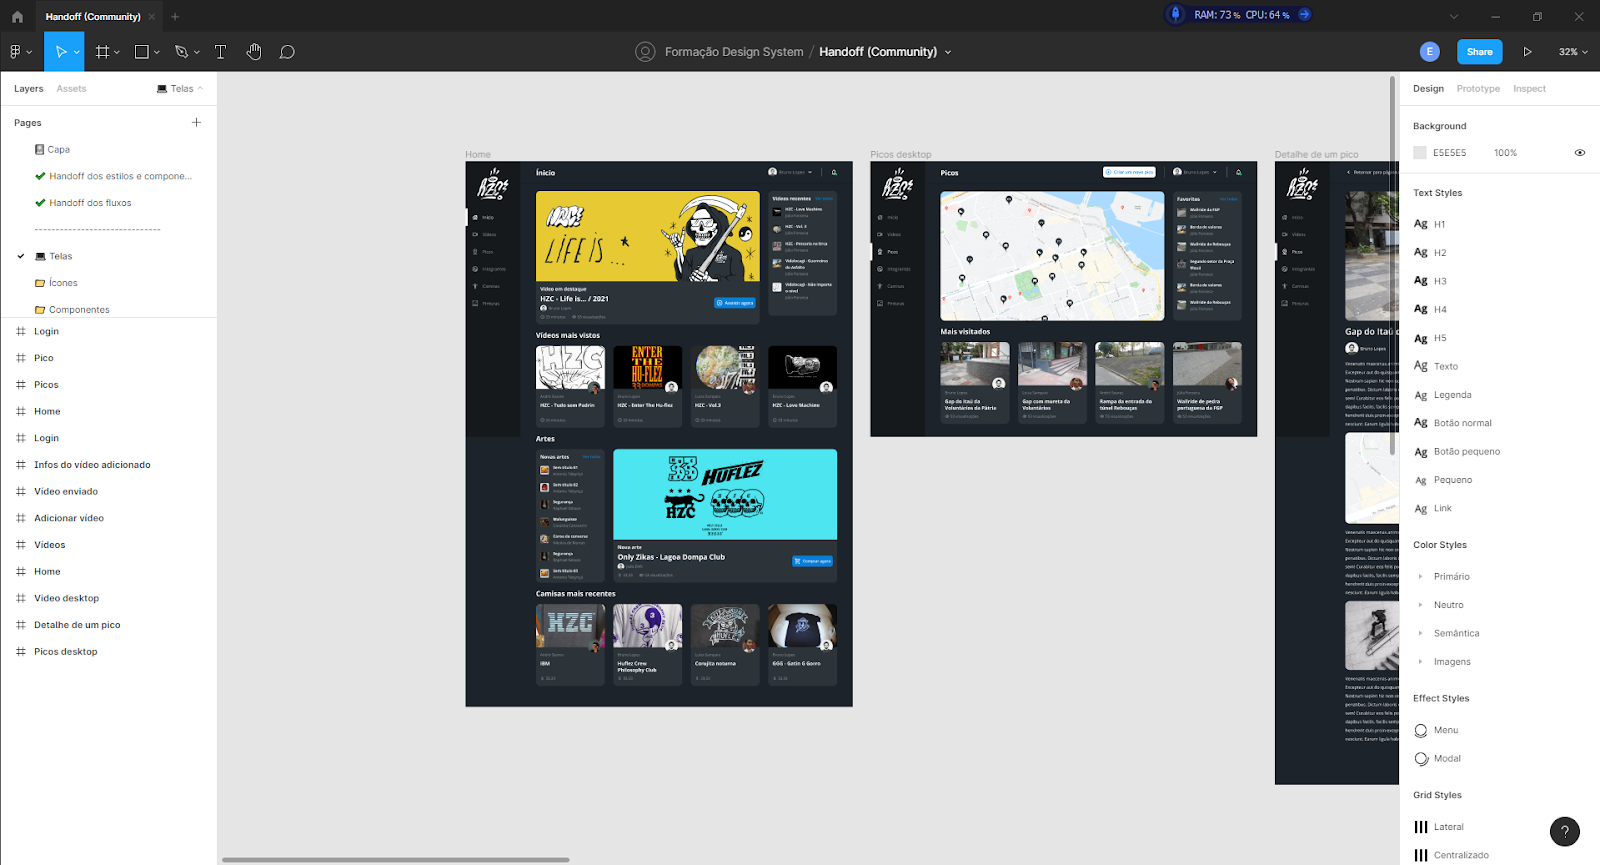Click the user avatar E
1600x865 pixels.
pos(1430,52)
